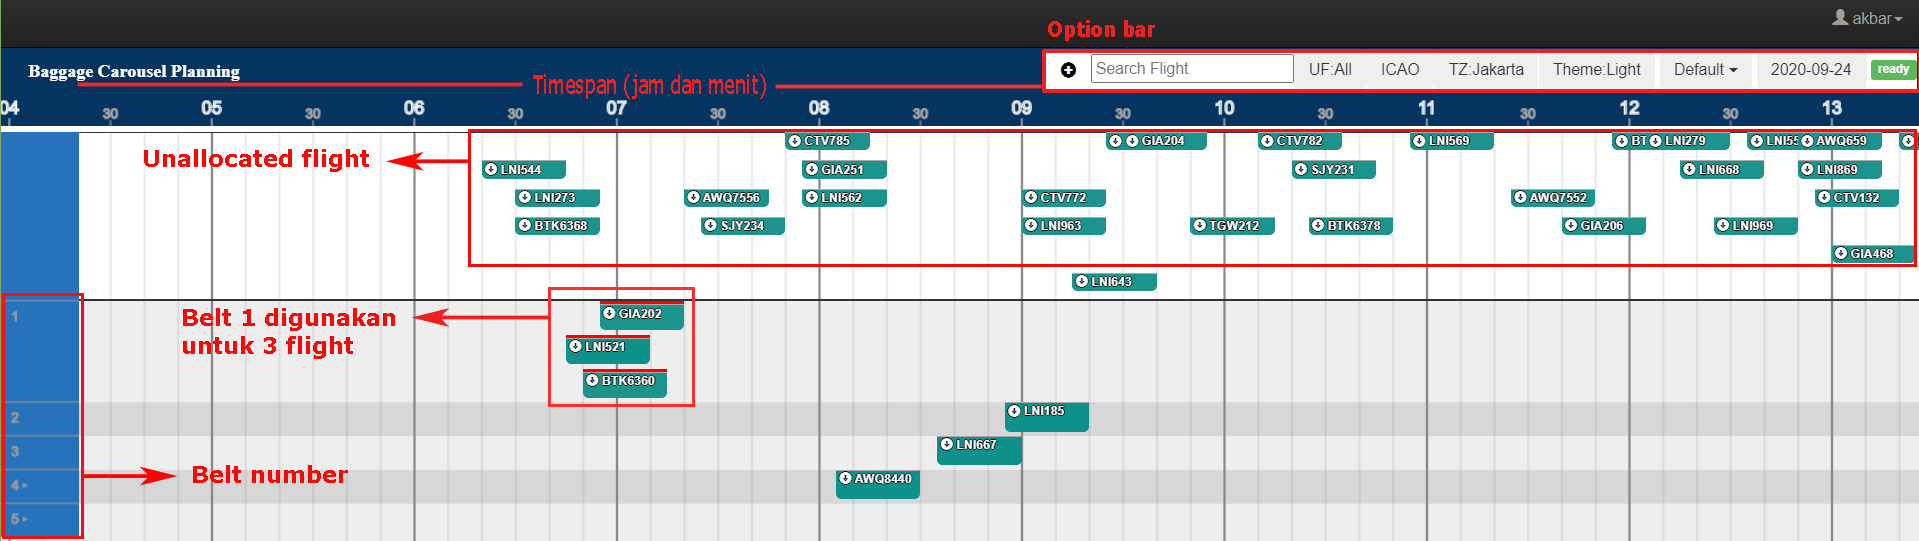
Task: Toggle the UF:All filter option
Action: click(x=1330, y=69)
